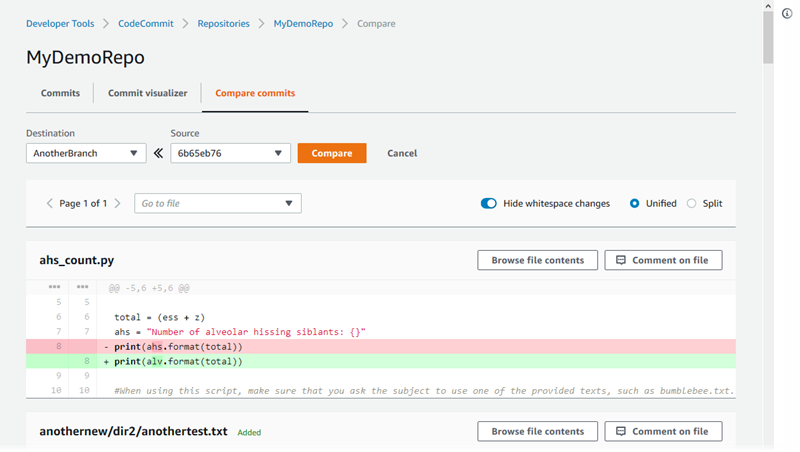
Task: Toggle Hide whitespace changes switch
Action: 489,203
